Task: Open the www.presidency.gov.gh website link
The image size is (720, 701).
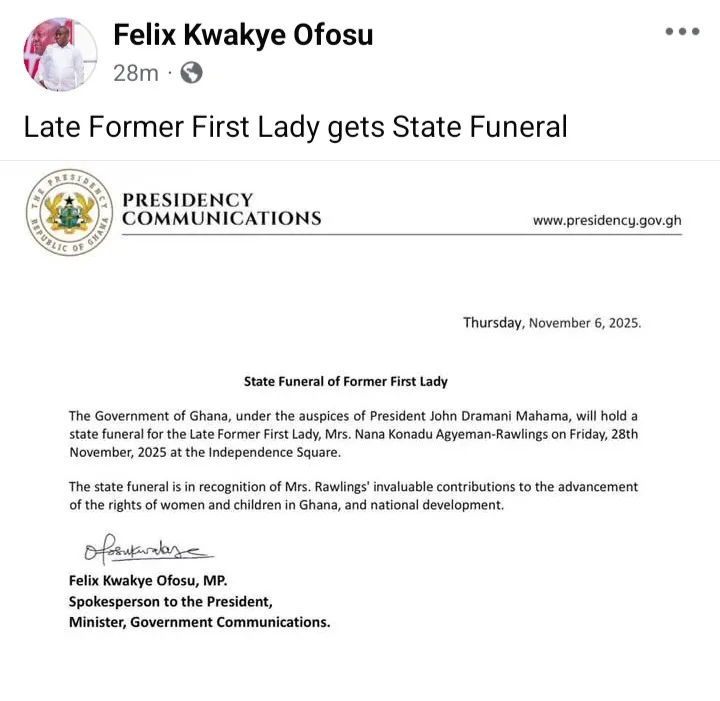Action: point(607,220)
